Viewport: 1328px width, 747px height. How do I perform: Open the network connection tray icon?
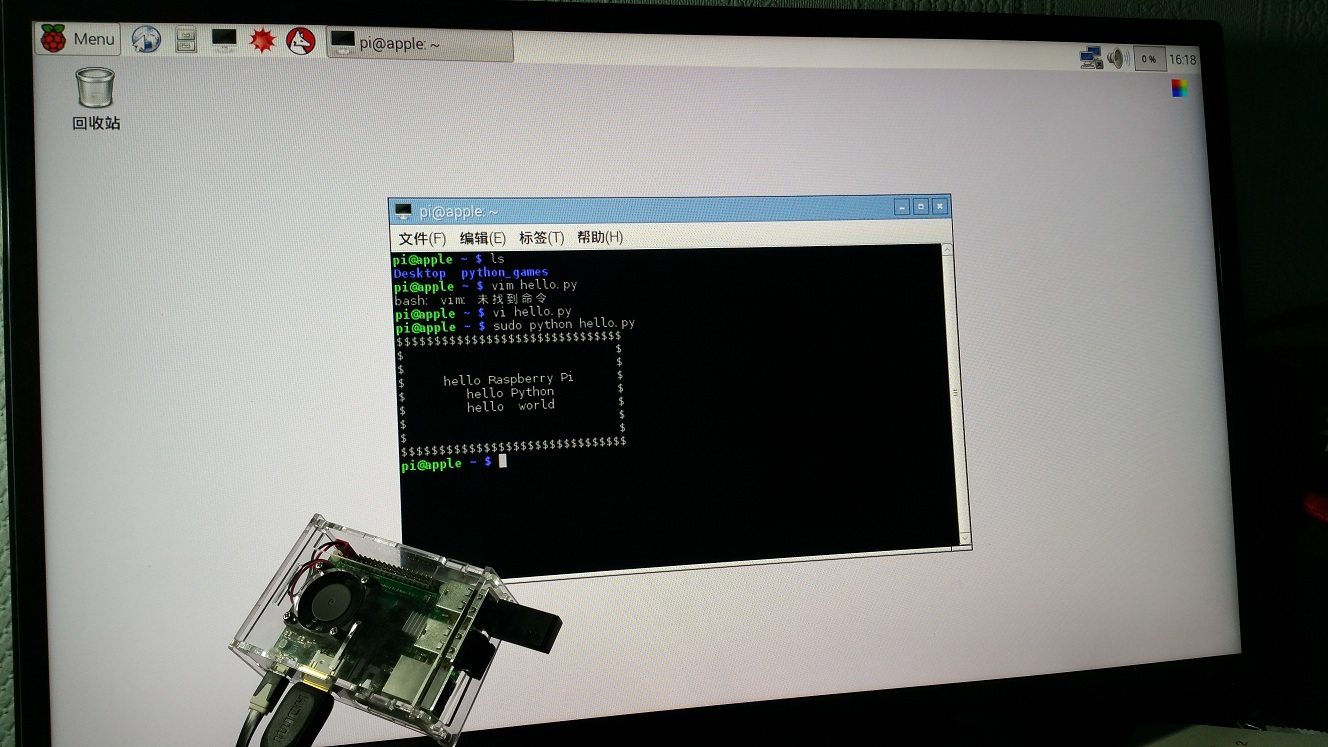(x=1091, y=58)
